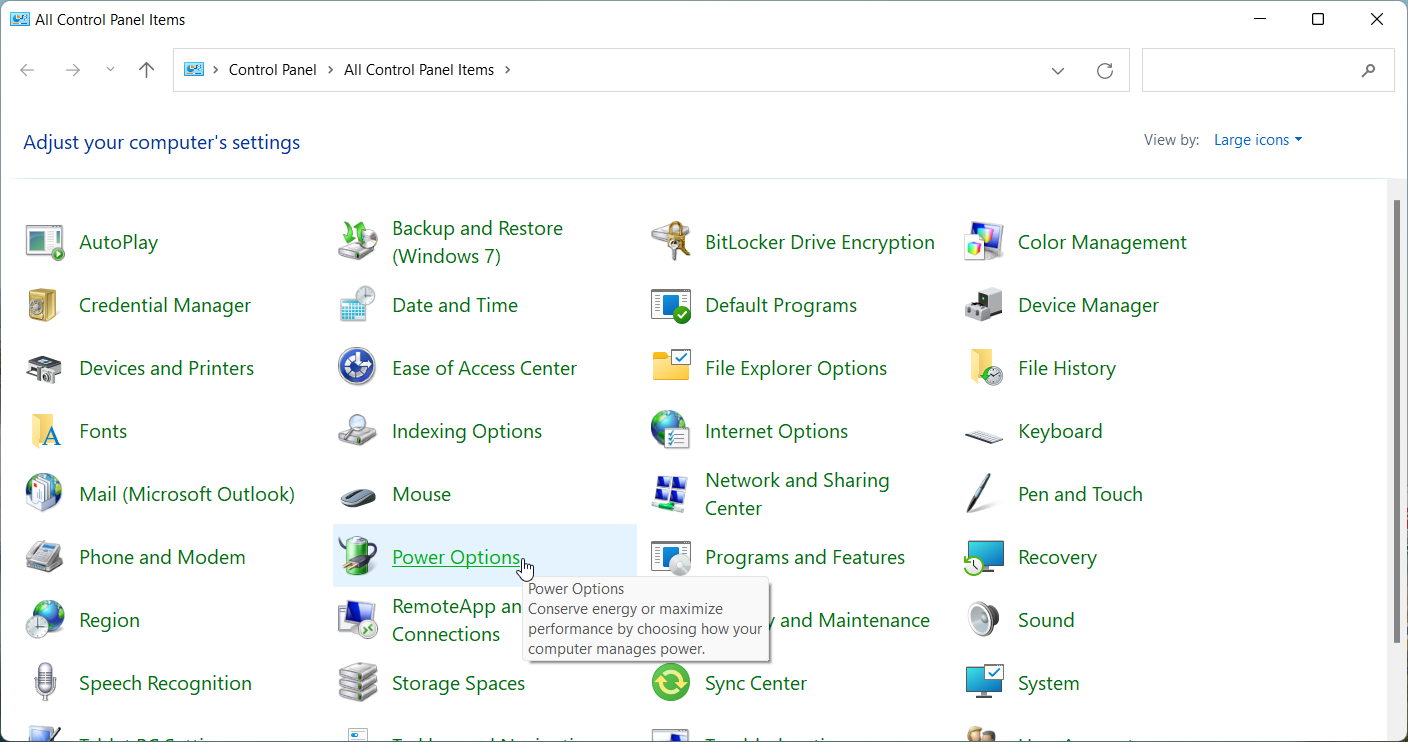
Task: Click the vertical scrollbar thumb
Action: tap(1397, 420)
